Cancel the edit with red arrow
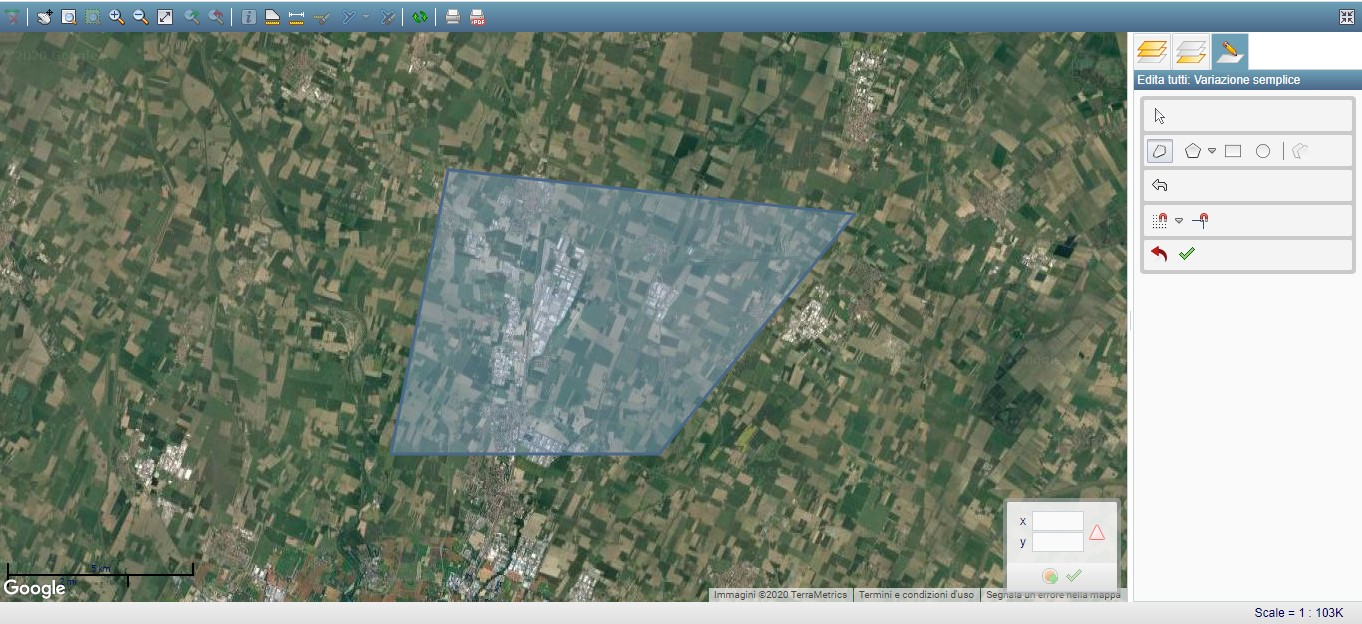 coord(1159,254)
